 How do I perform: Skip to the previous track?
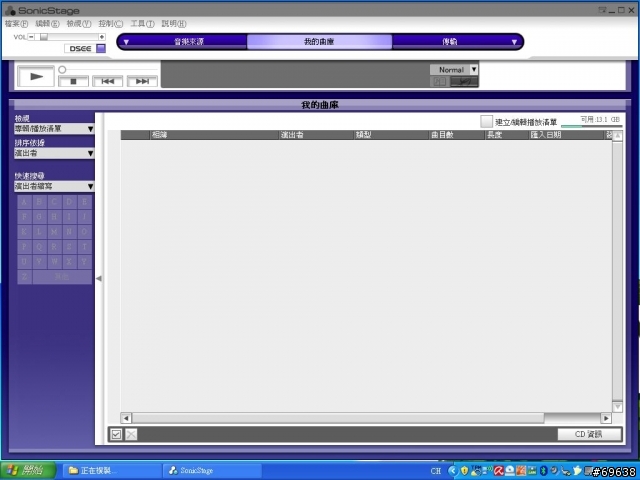108,81
